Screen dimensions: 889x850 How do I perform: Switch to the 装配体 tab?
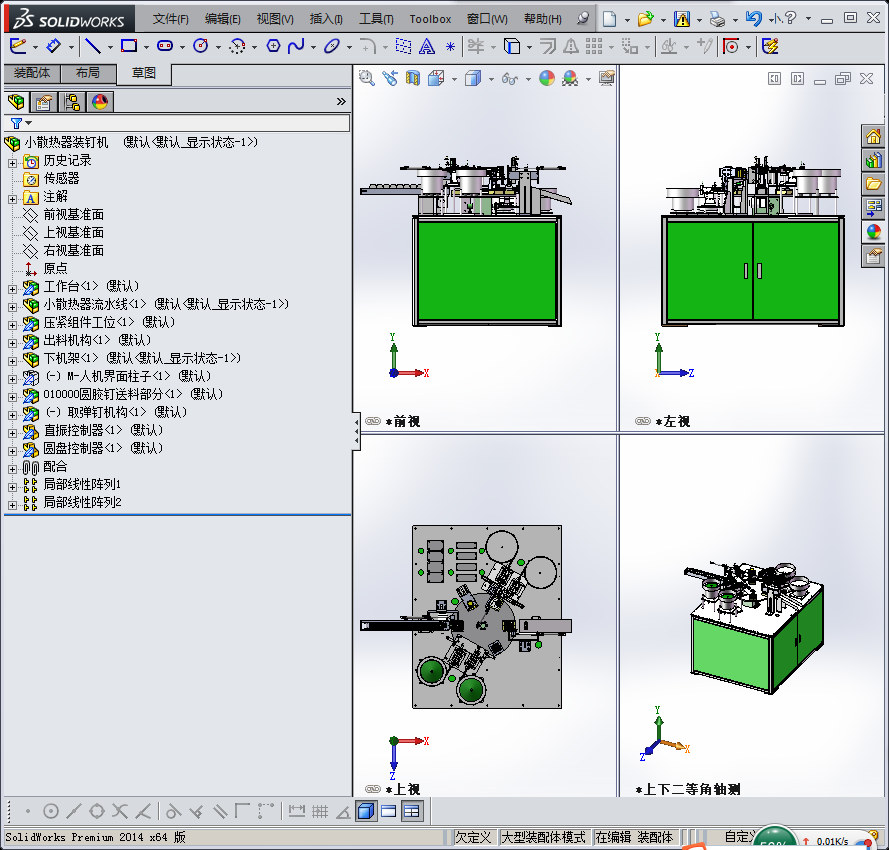point(32,73)
